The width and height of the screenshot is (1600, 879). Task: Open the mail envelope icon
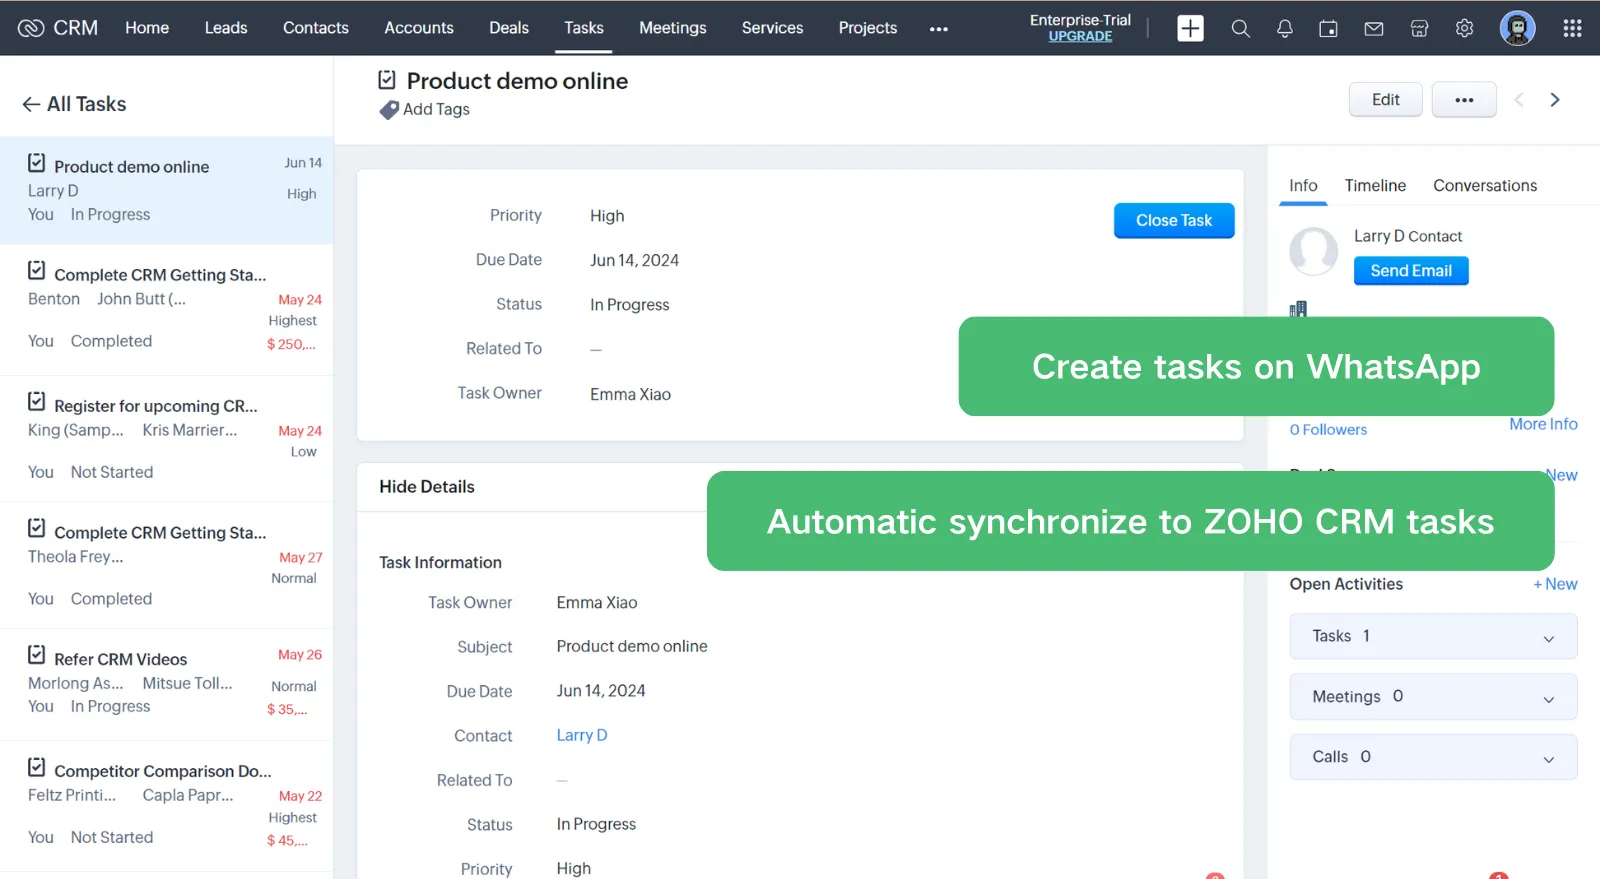(x=1374, y=28)
